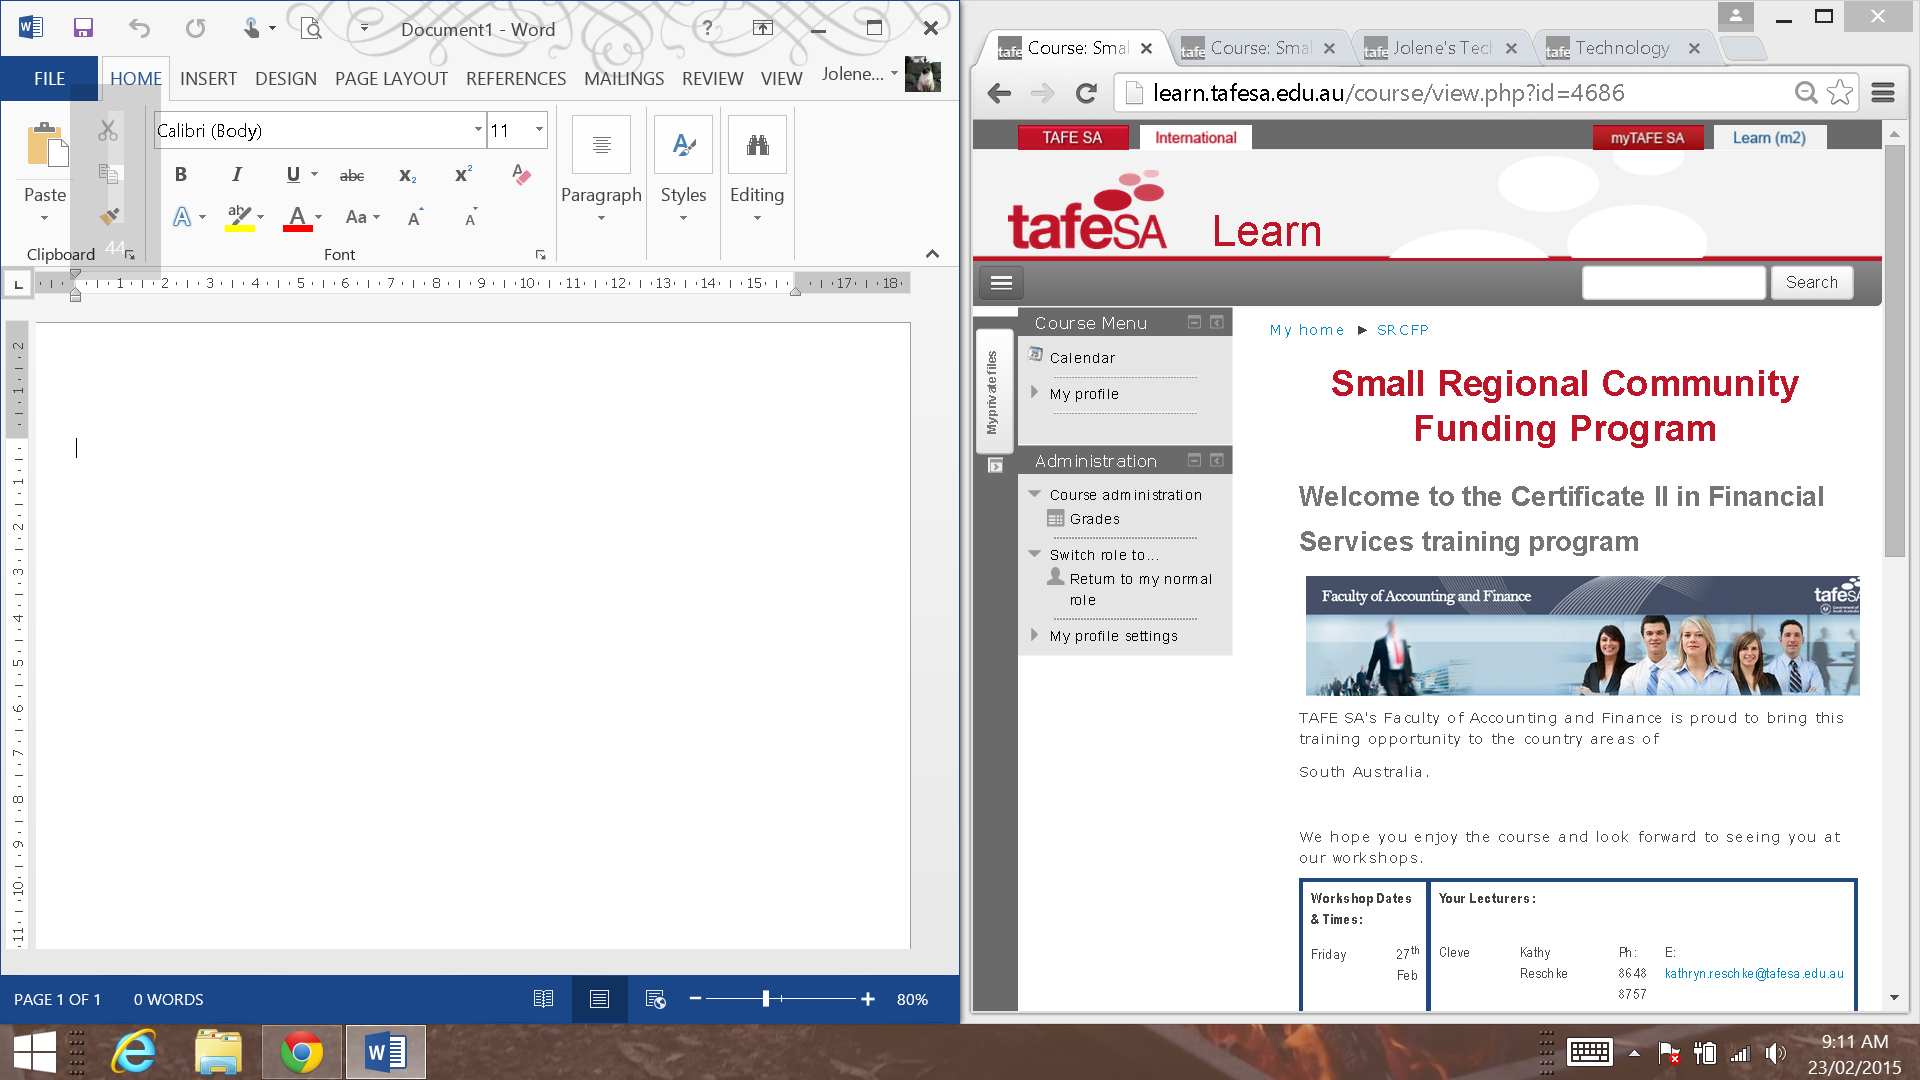Toggle Subscript formatting
Image resolution: width=1920 pixels, height=1080 pixels.
[407, 175]
